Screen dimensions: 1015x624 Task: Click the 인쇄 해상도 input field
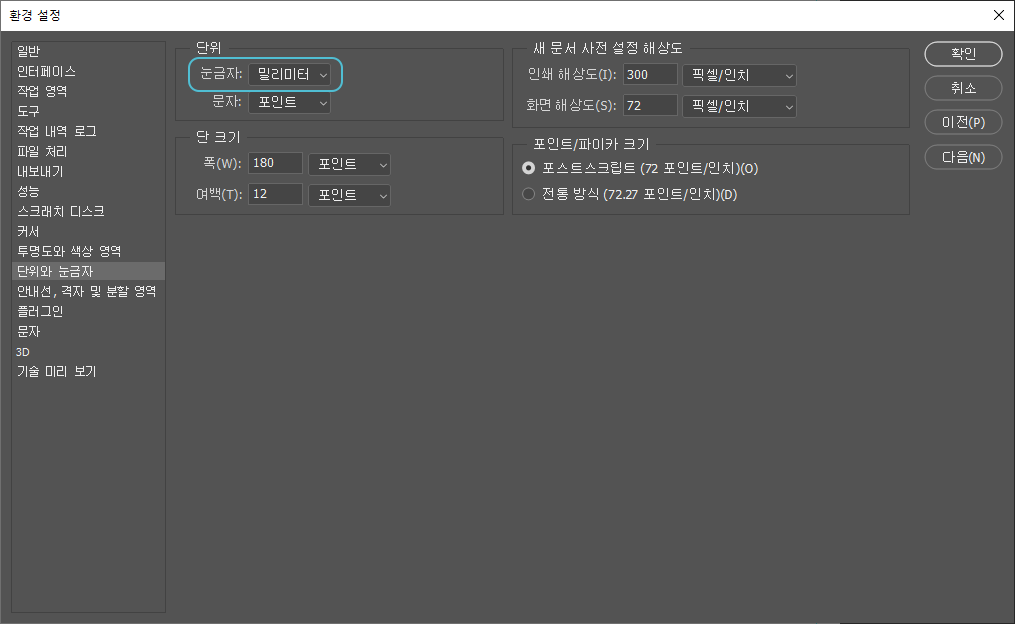point(650,75)
